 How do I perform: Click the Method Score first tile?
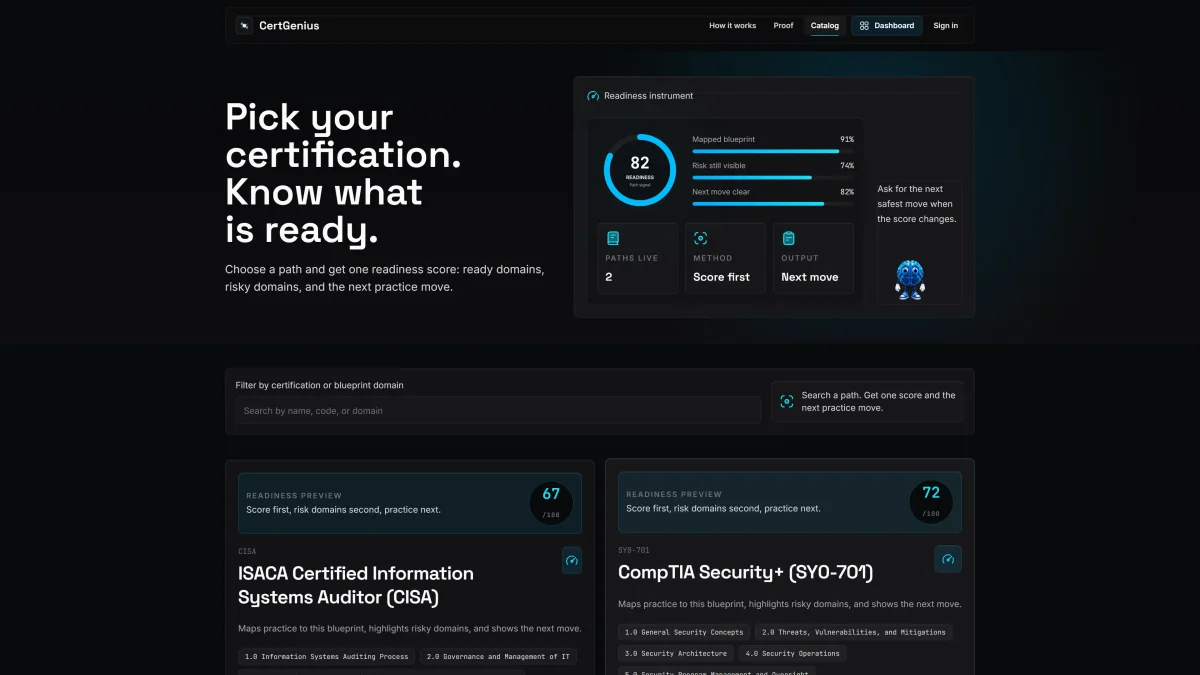(726, 258)
